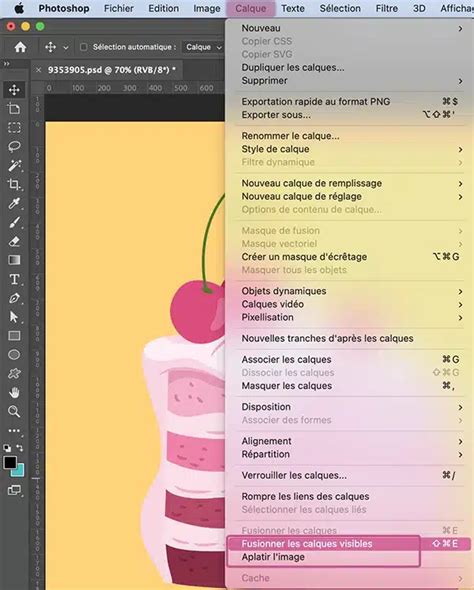Close the 9353905.psd document tab
The height and width of the screenshot is (590, 474).
[x=38, y=70]
